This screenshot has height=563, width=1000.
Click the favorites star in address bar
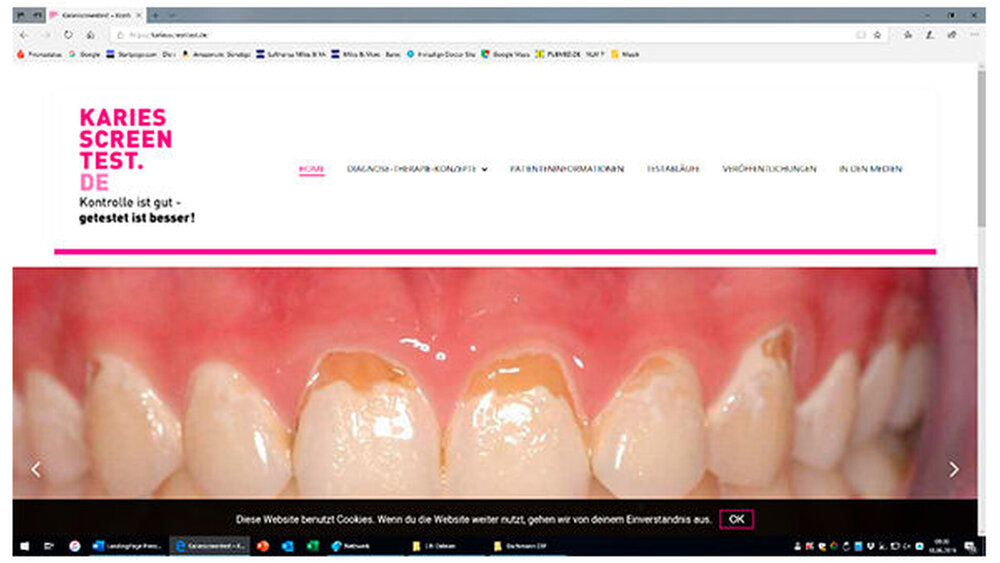(877, 34)
